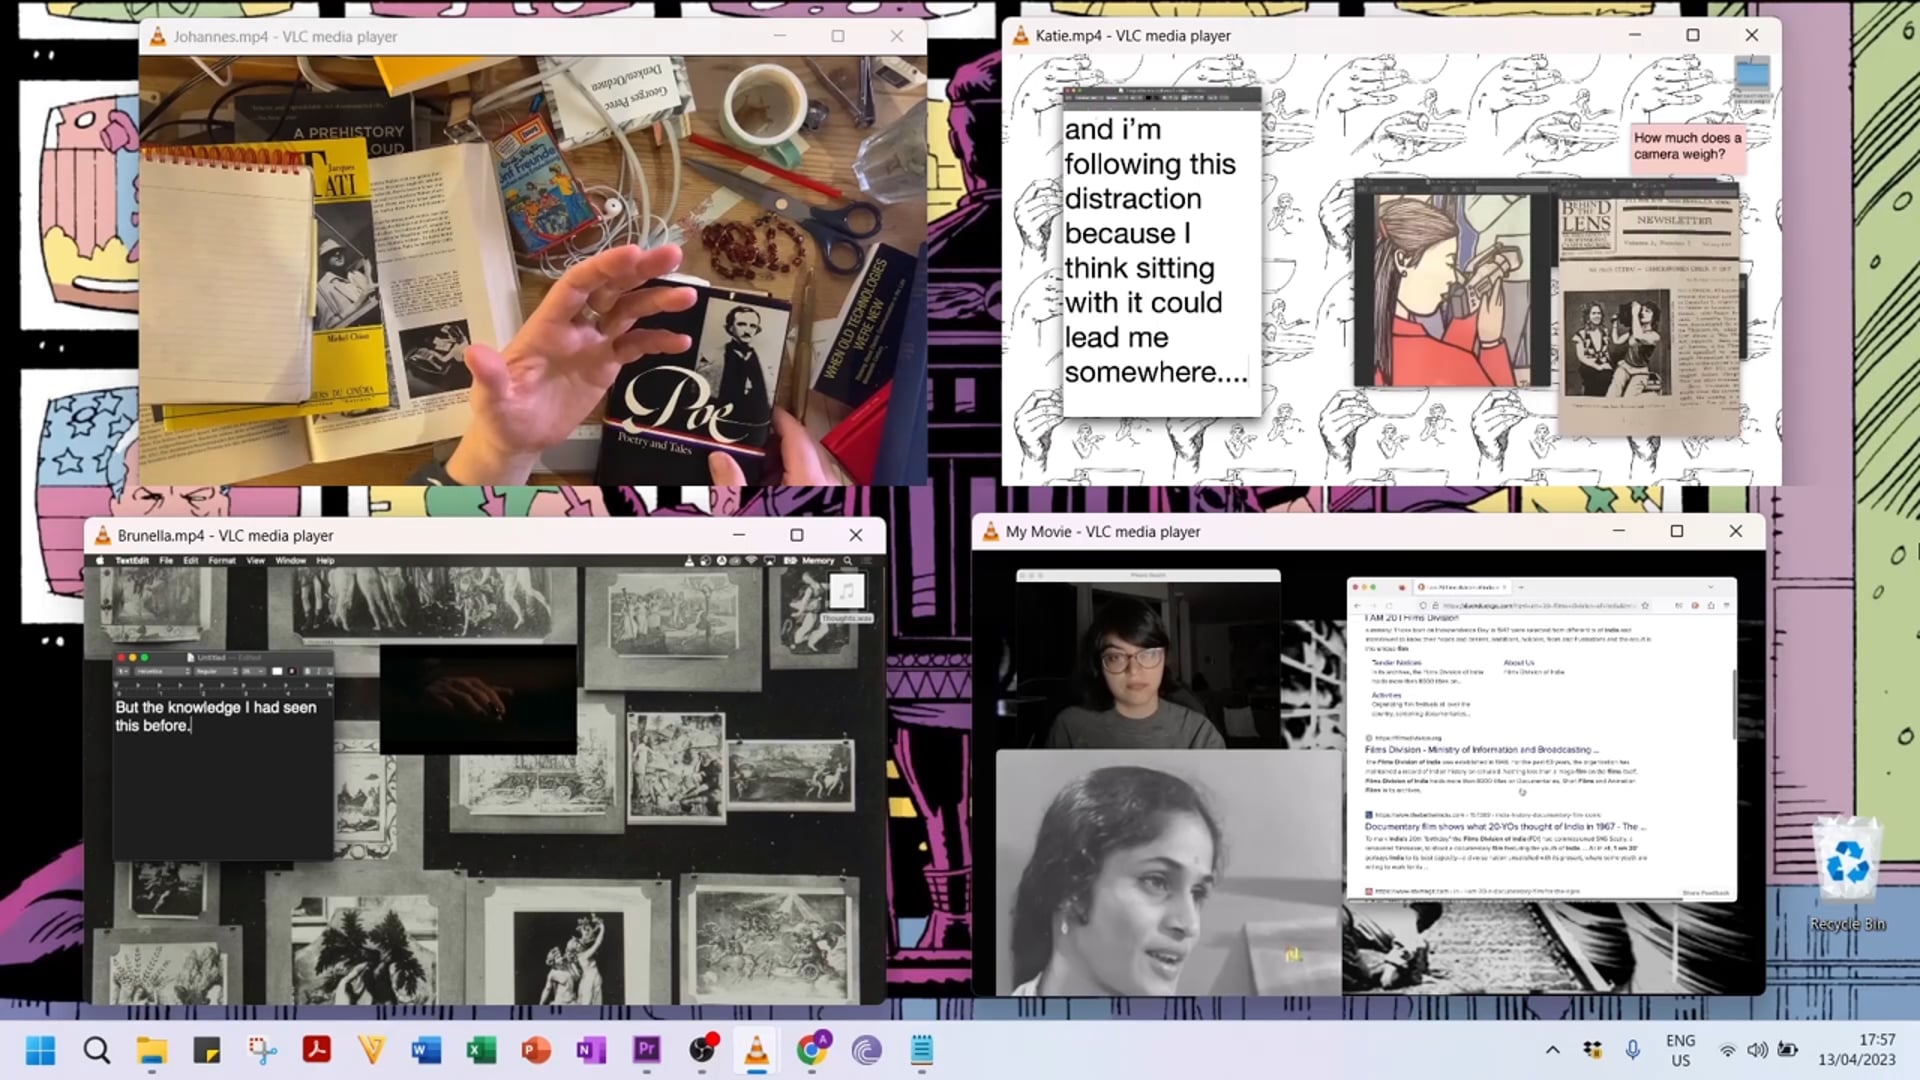Click the VLC cone icon in Brunella.mp4 title bar
This screenshot has width=1920, height=1080.
tap(102, 535)
